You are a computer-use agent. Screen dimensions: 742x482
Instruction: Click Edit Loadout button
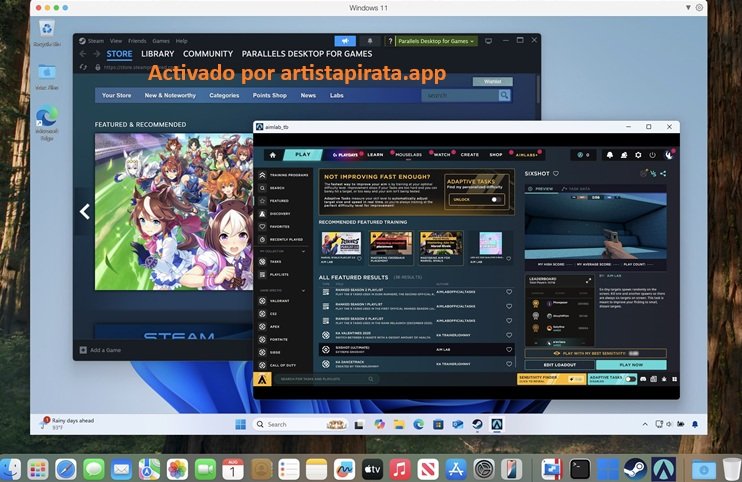coord(559,365)
